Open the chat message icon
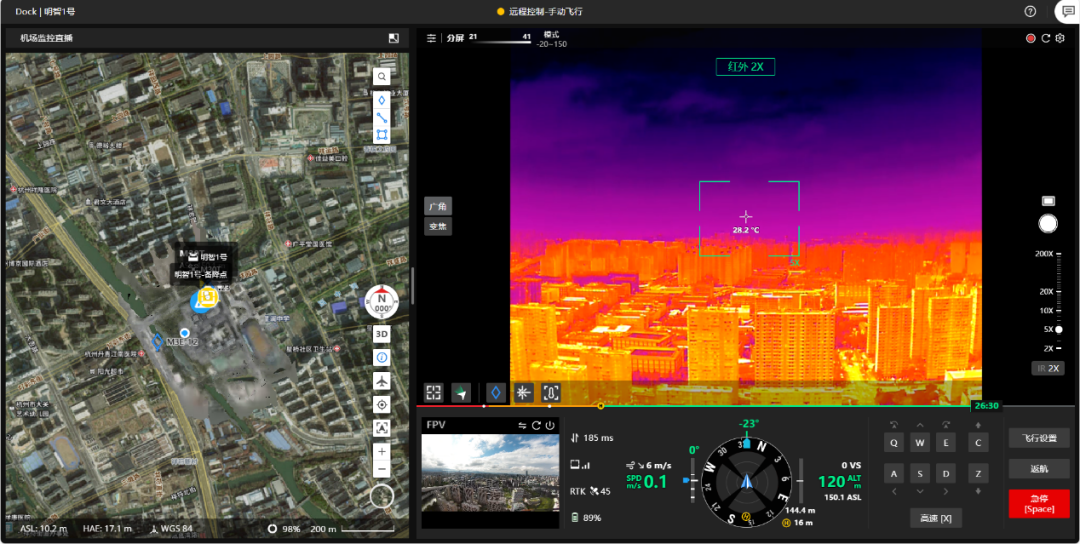The width and height of the screenshot is (1080, 544). coord(1068,12)
